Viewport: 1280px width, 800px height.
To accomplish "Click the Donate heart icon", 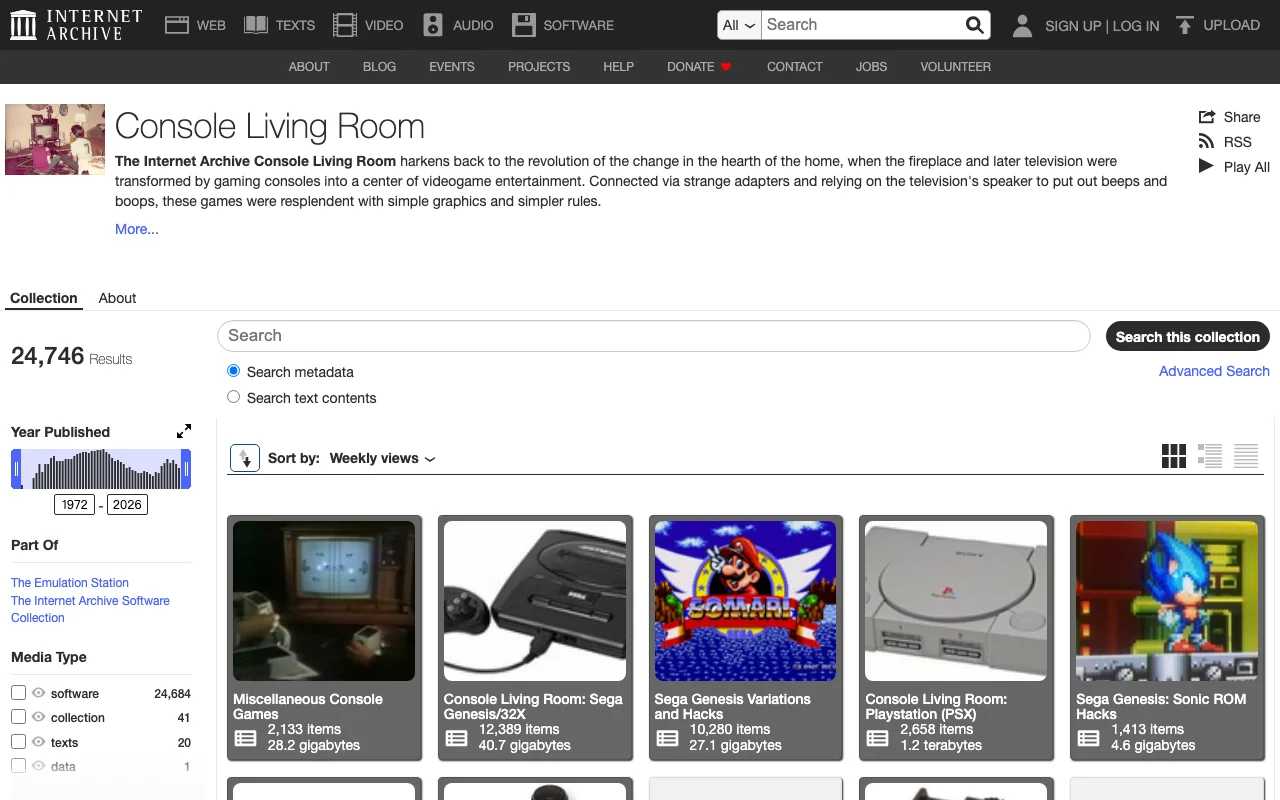I will (726, 67).
